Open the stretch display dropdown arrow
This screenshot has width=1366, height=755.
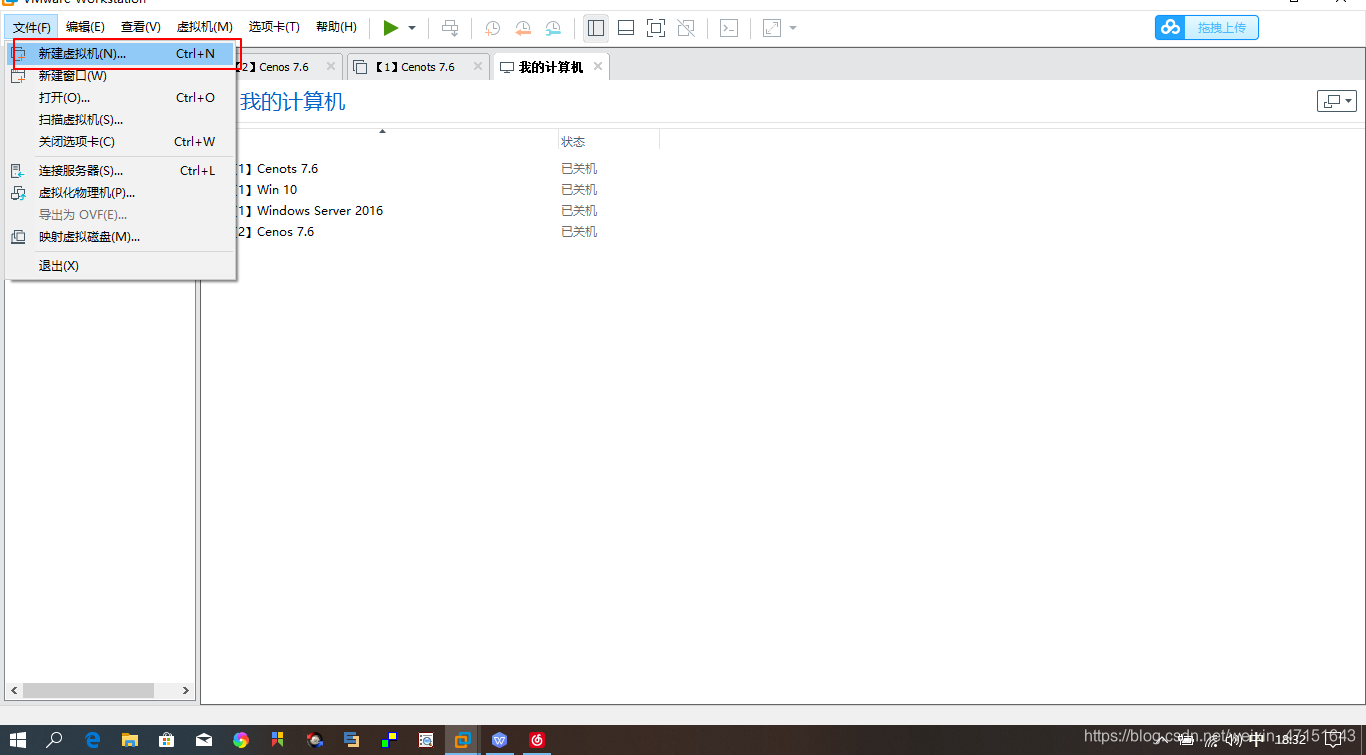[x=793, y=28]
